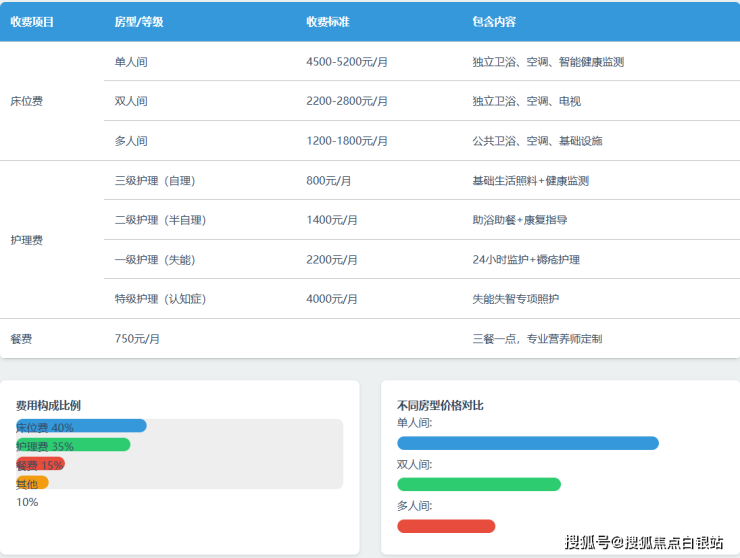Image resolution: width=740 pixels, height=558 pixels.
Task: Click the 收费标准 column header
Action: click(x=331, y=21)
